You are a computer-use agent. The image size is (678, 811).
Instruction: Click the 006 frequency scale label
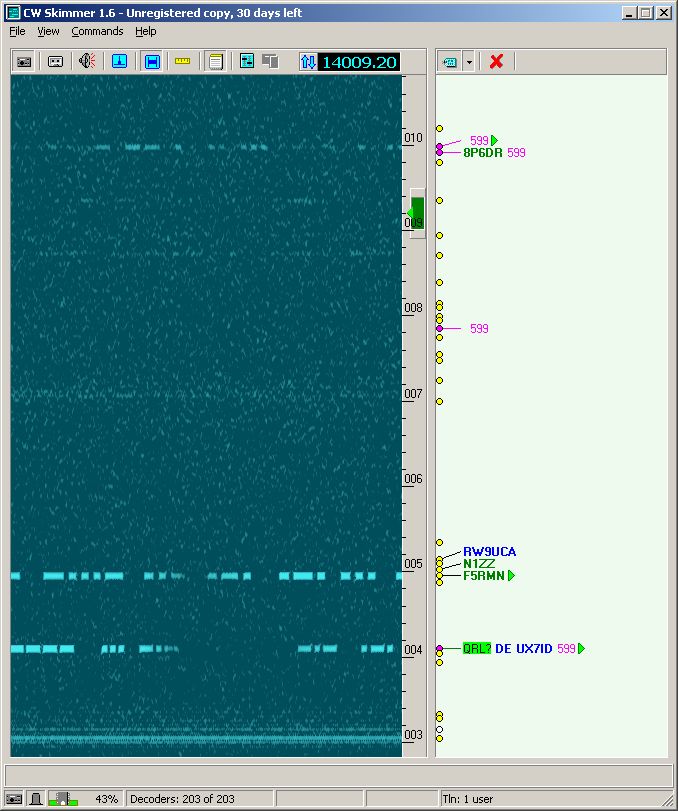click(413, 479)
